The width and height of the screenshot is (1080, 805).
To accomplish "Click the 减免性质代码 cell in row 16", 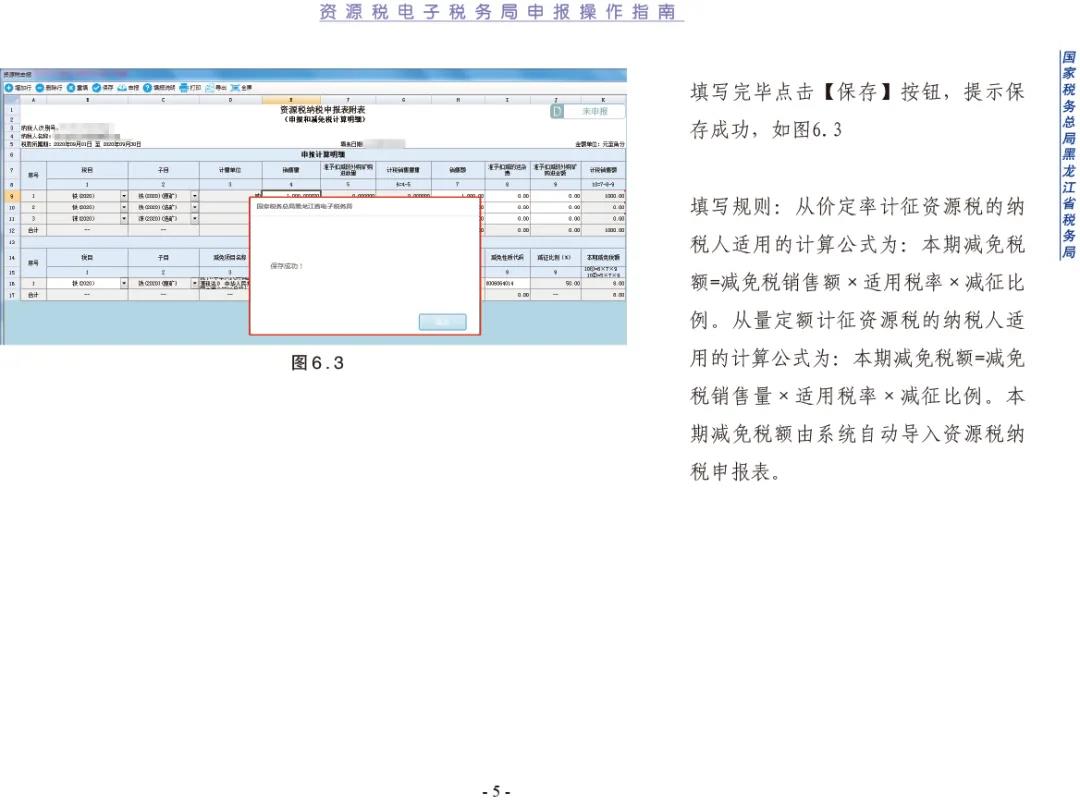I will 507,283.
